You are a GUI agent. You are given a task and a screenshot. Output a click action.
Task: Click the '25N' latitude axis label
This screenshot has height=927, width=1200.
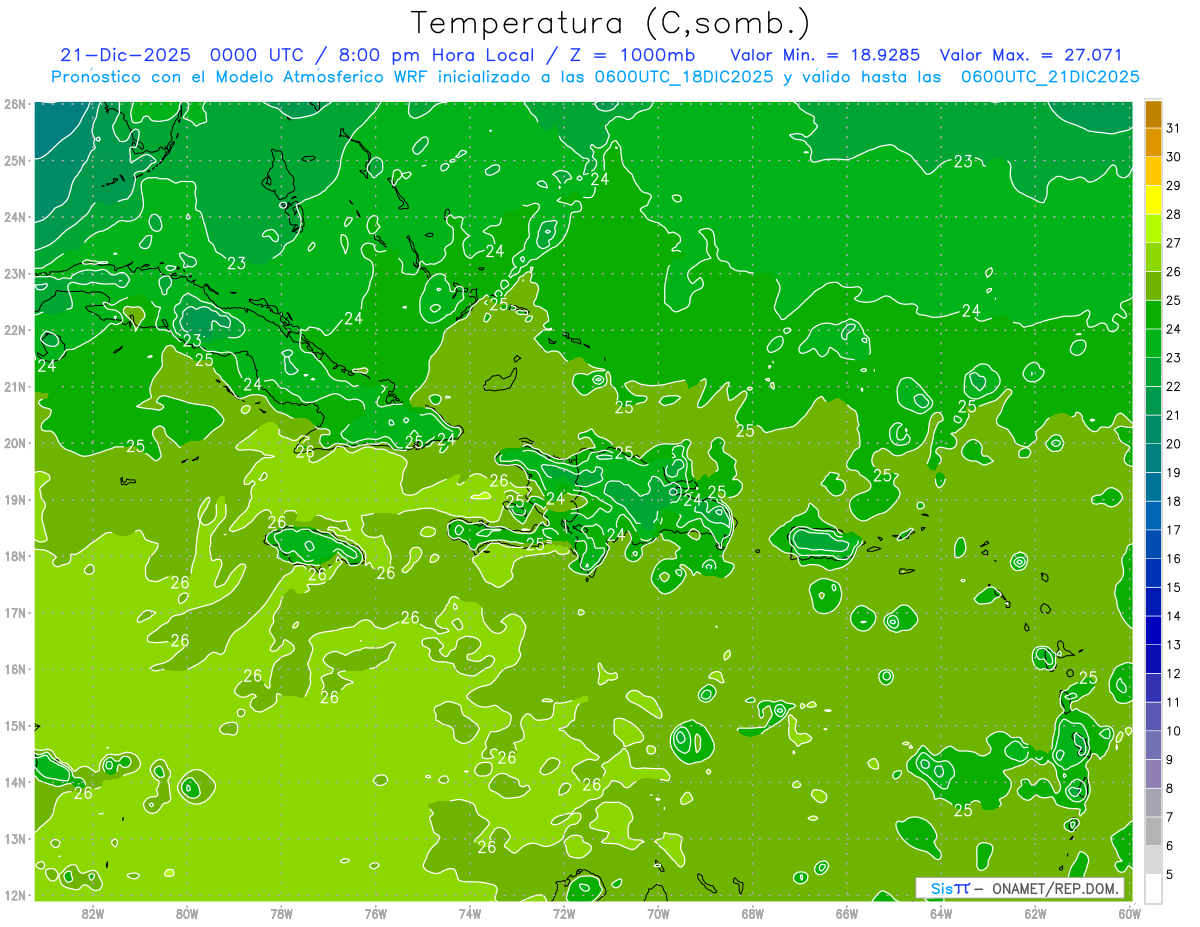click(15, 160)
